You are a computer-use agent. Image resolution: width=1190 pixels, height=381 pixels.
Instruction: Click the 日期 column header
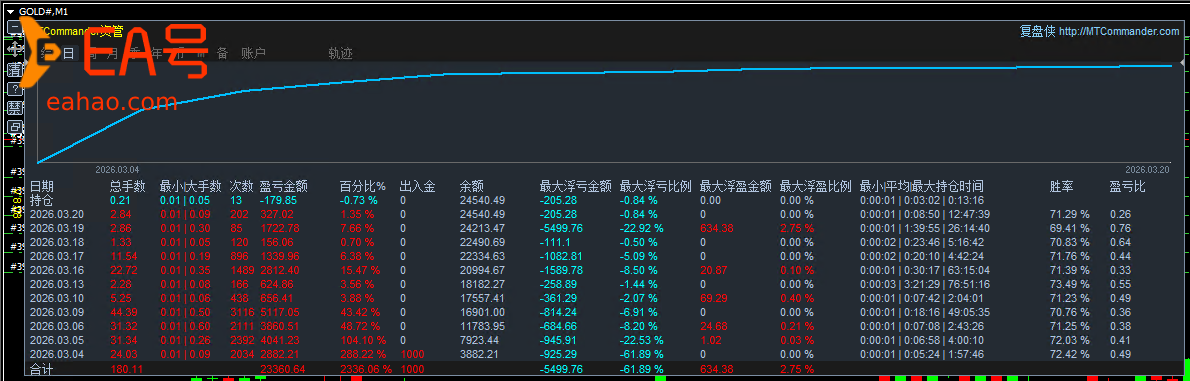click(42, 186)
